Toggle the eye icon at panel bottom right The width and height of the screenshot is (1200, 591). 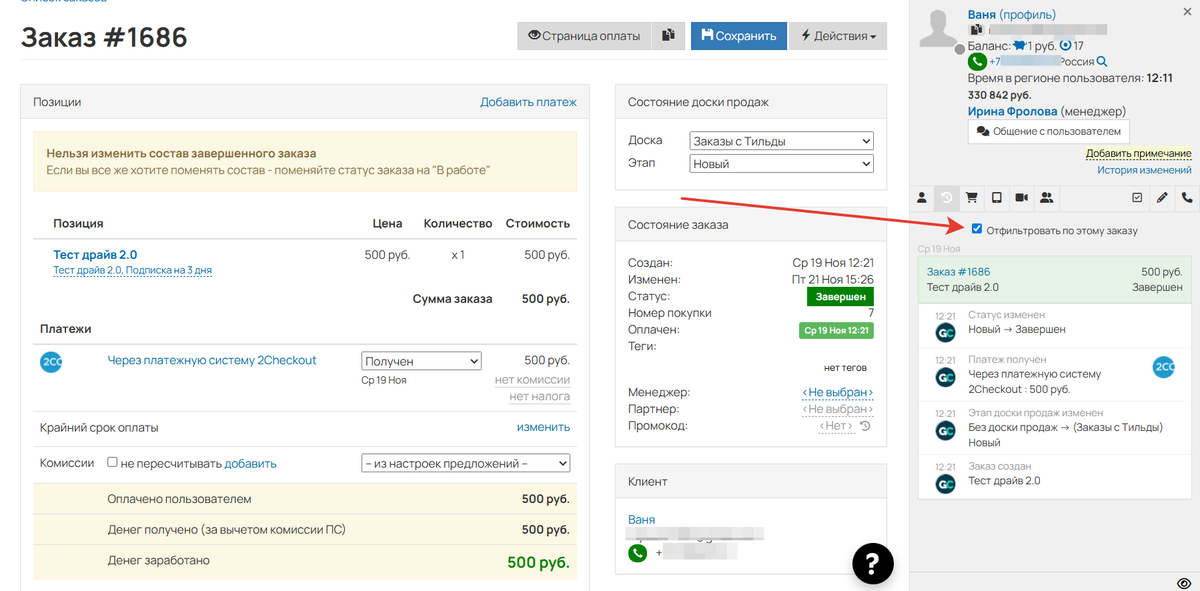1184,582
